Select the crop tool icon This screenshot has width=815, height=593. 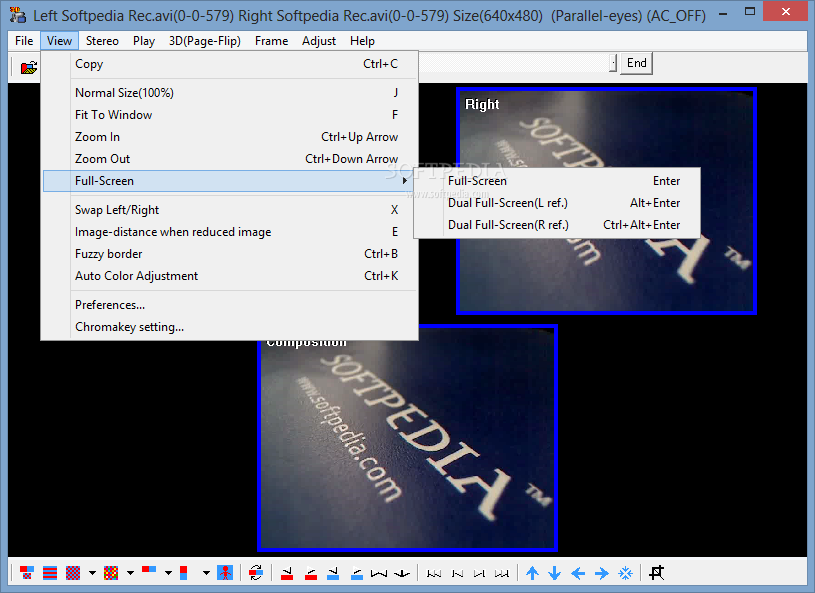tap(656, 573)
